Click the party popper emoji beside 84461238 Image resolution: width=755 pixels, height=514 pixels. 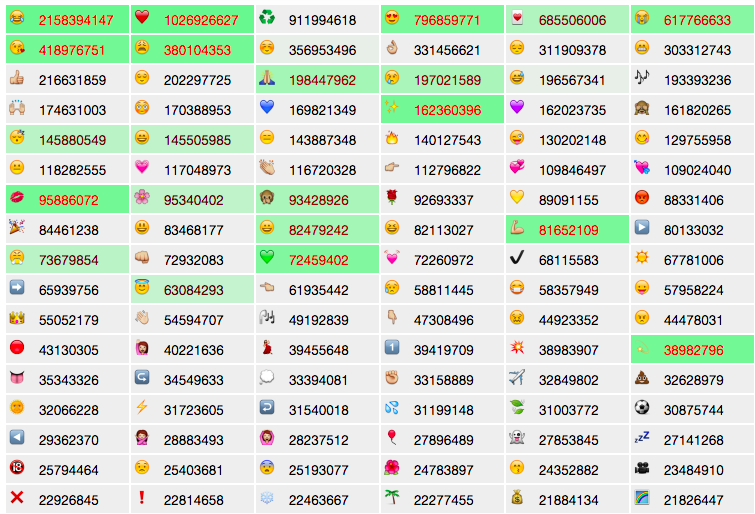17,227
